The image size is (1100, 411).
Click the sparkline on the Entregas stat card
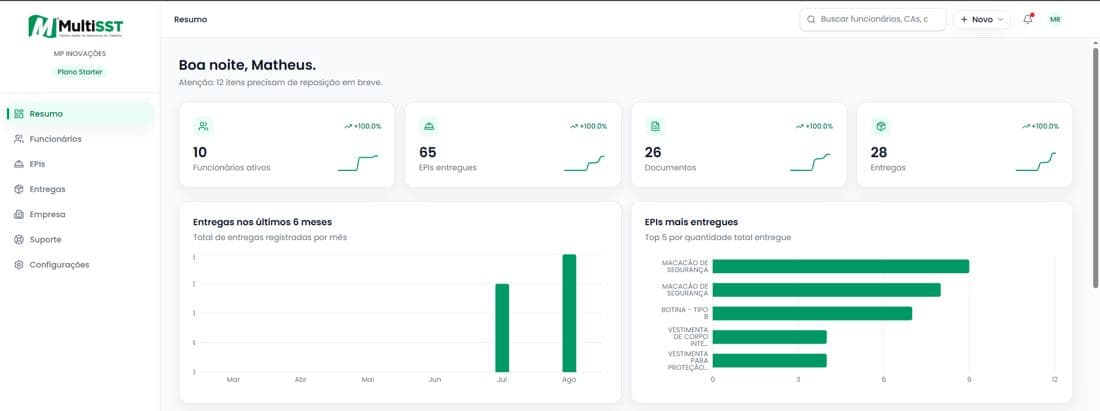click(x=1036, y=162)
